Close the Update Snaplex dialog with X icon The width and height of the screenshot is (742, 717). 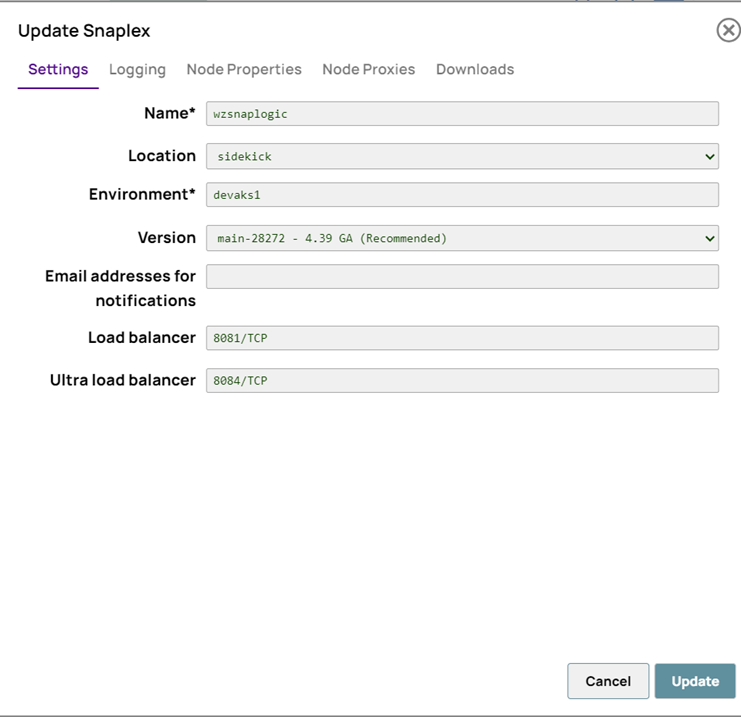pos(729,31)
